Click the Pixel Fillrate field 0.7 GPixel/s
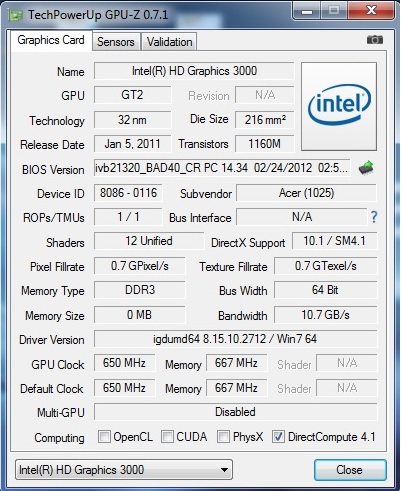 pyautogui.click(x=139, y=266)
